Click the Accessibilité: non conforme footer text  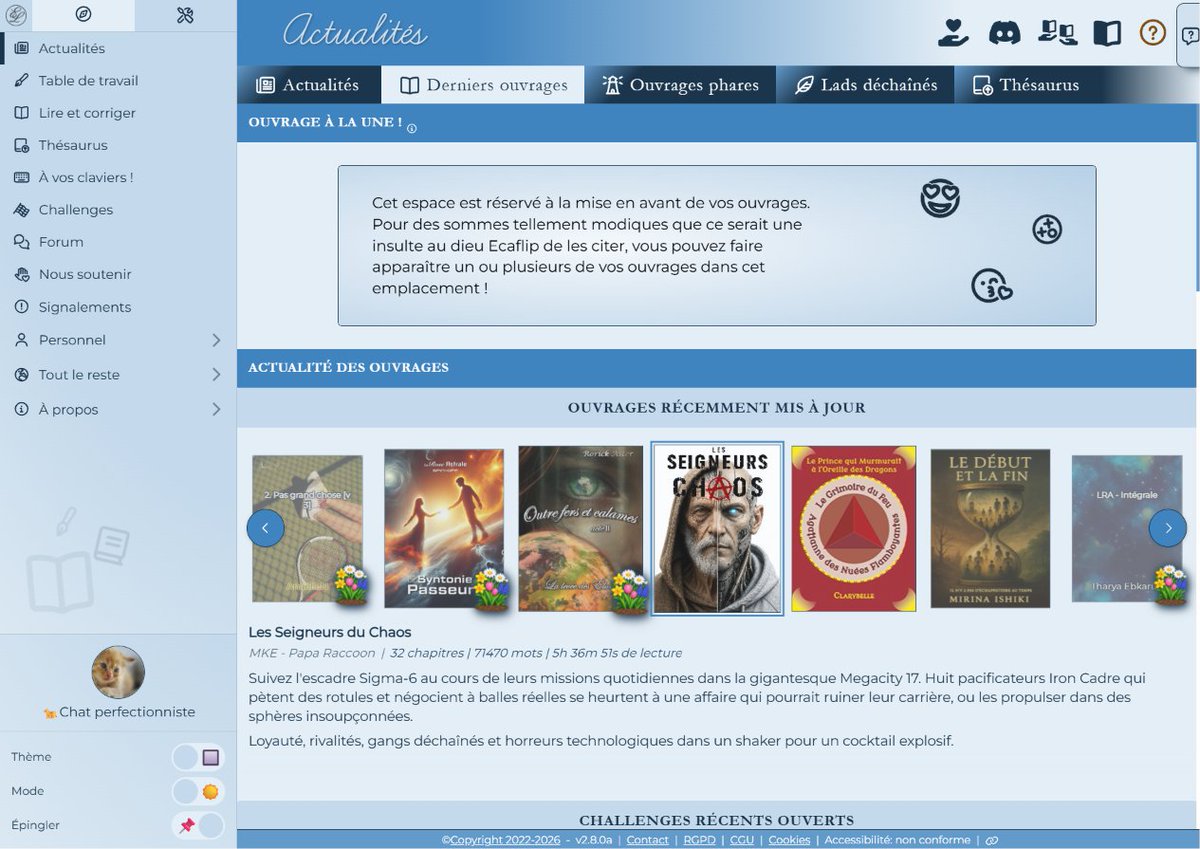point(897,840)
